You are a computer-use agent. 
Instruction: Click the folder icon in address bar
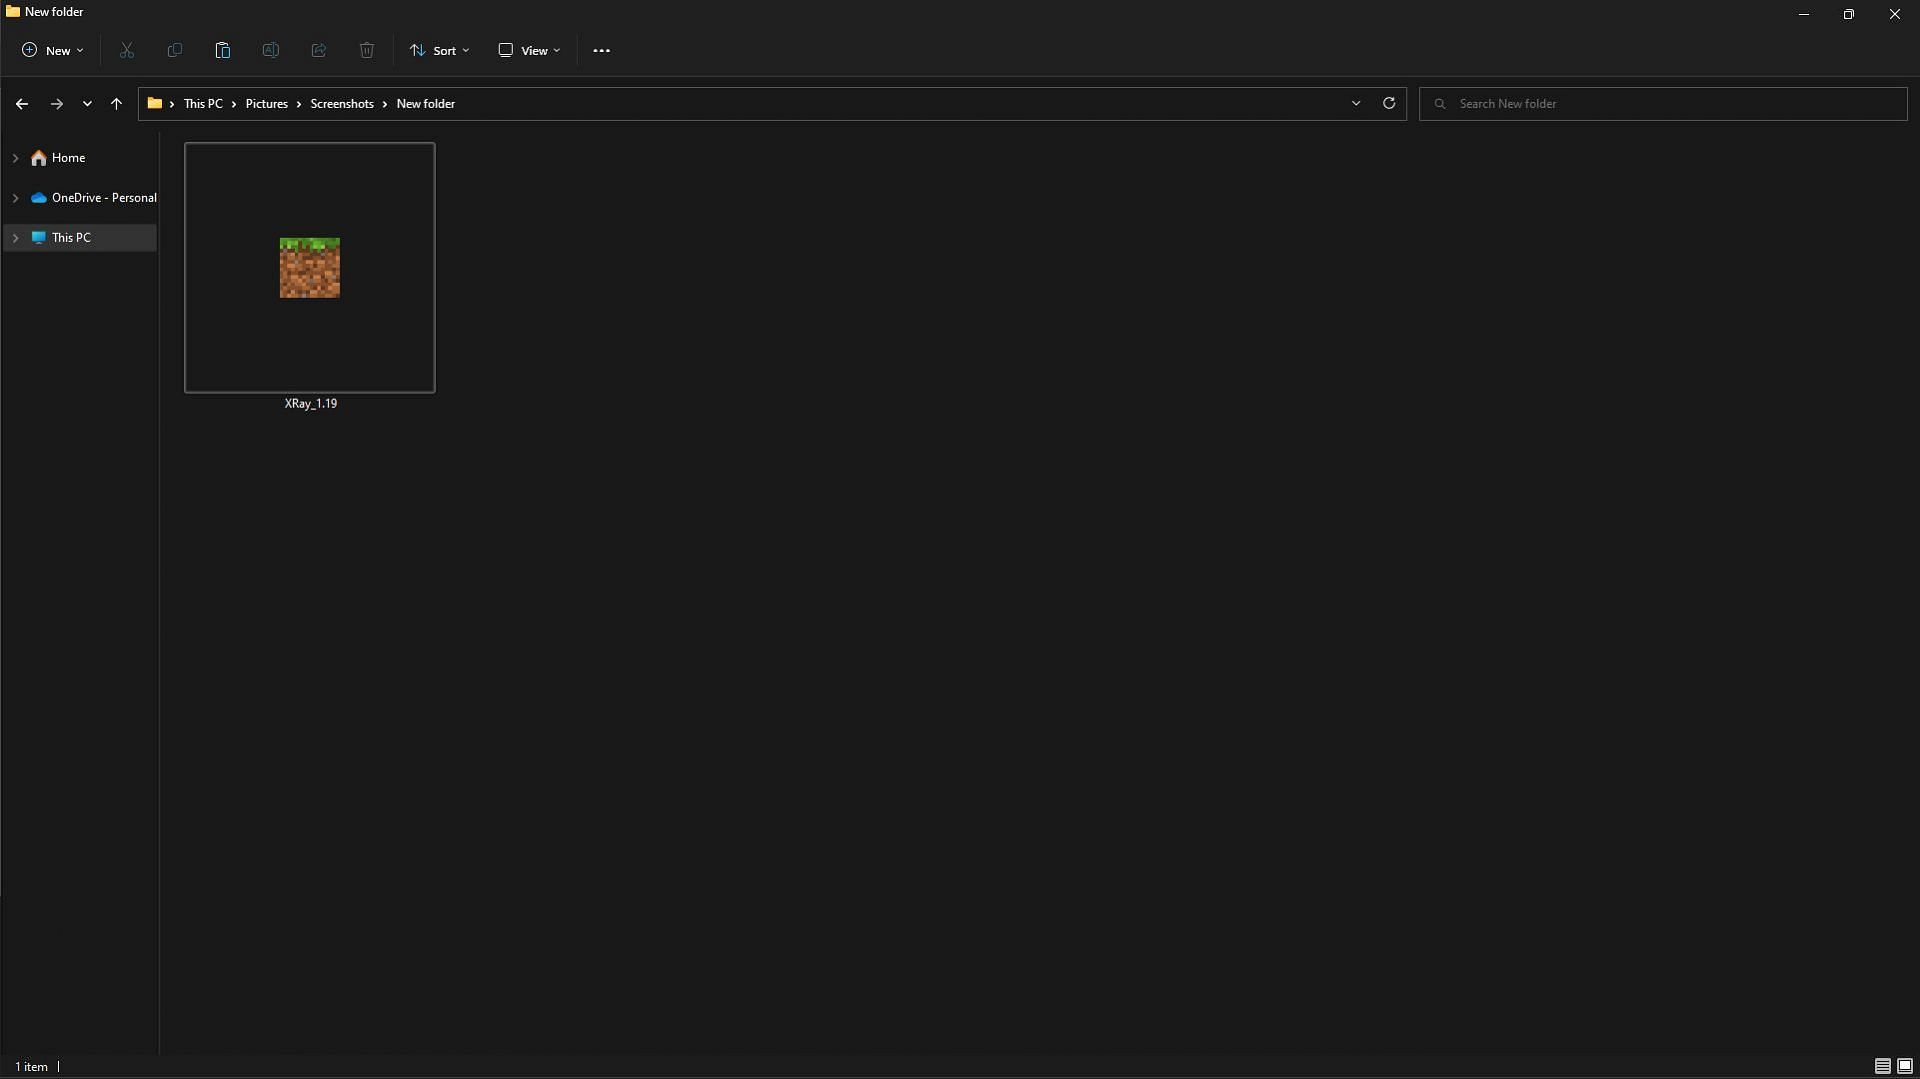[x=155, y=103]
